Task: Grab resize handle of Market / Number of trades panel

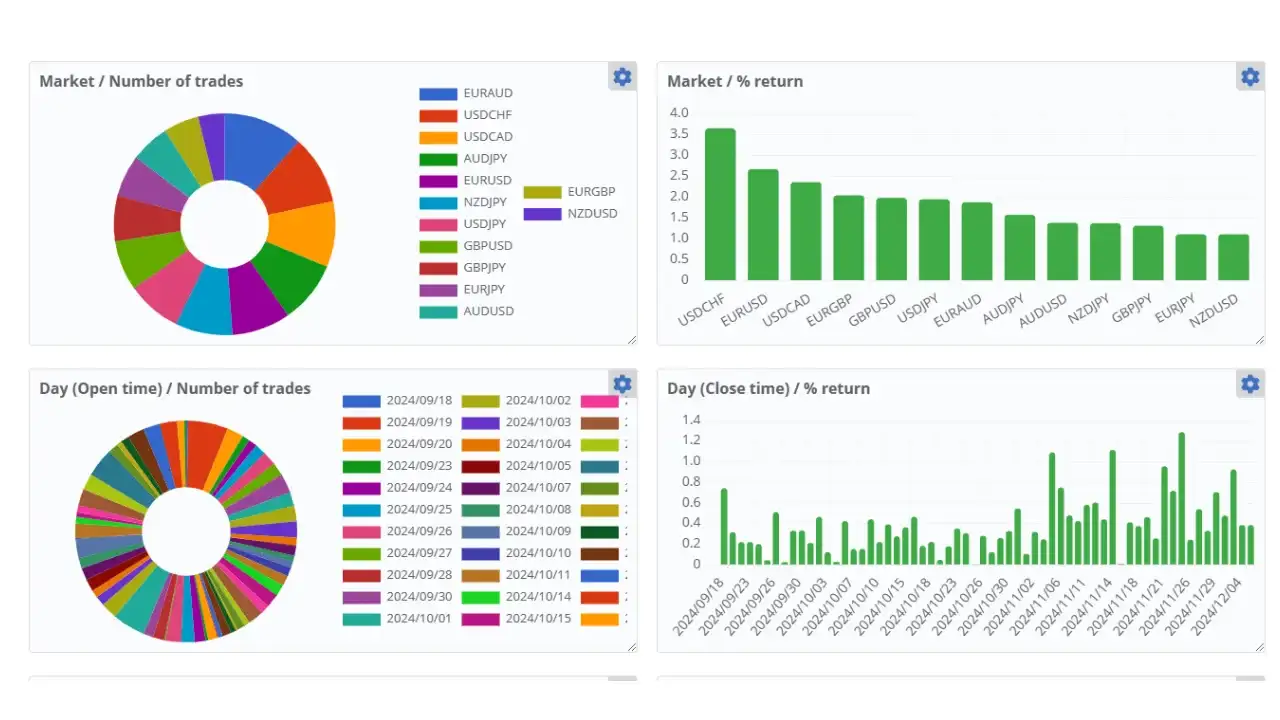Action: point(631,340)
